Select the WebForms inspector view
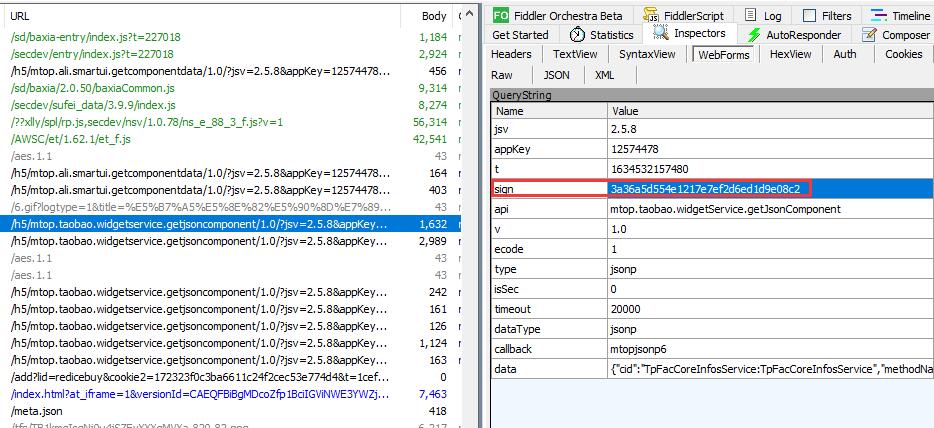934x428 pixels. [x=723, y=55]
